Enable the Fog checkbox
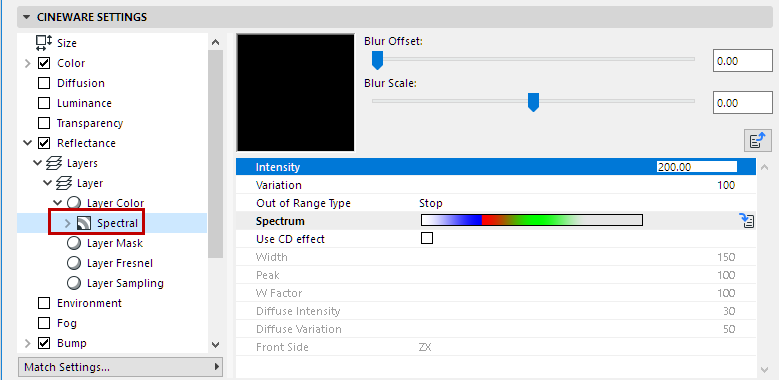 [x=44, y=323]
